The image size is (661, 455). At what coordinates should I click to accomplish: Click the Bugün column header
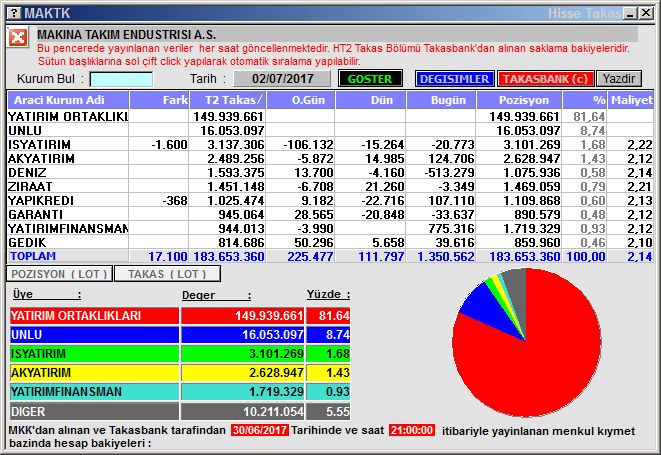[441, 100]
